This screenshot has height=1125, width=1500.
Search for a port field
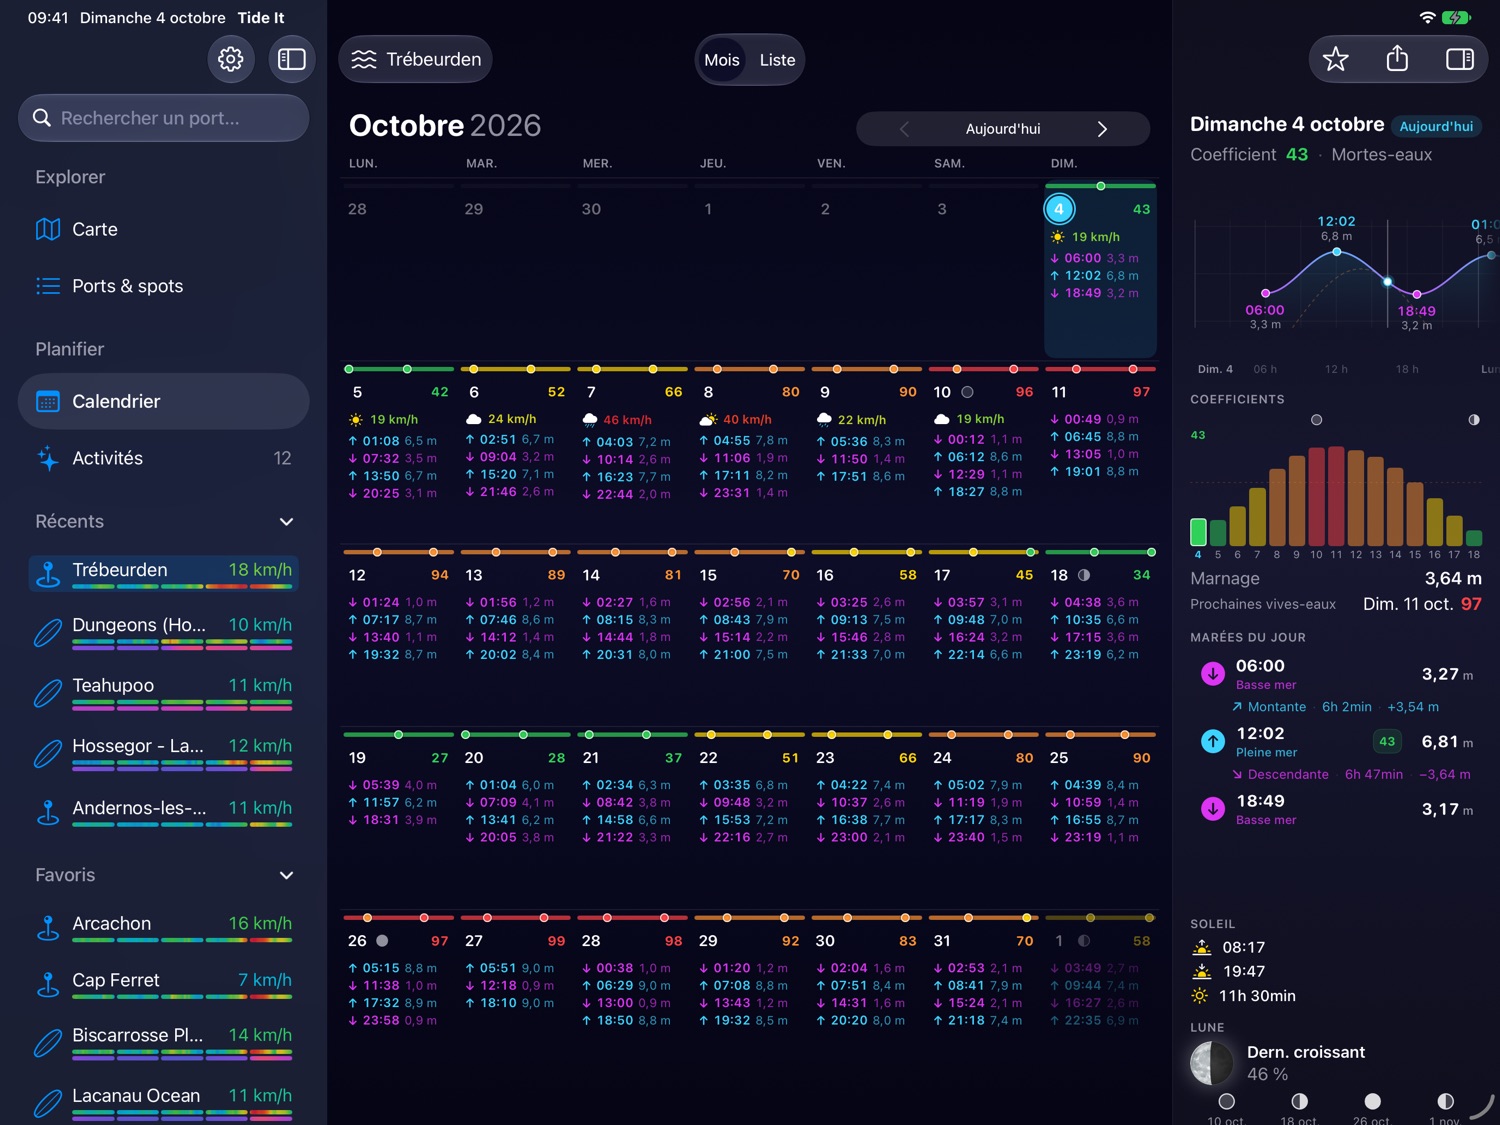pyautogui.click(x=164, y=118)
